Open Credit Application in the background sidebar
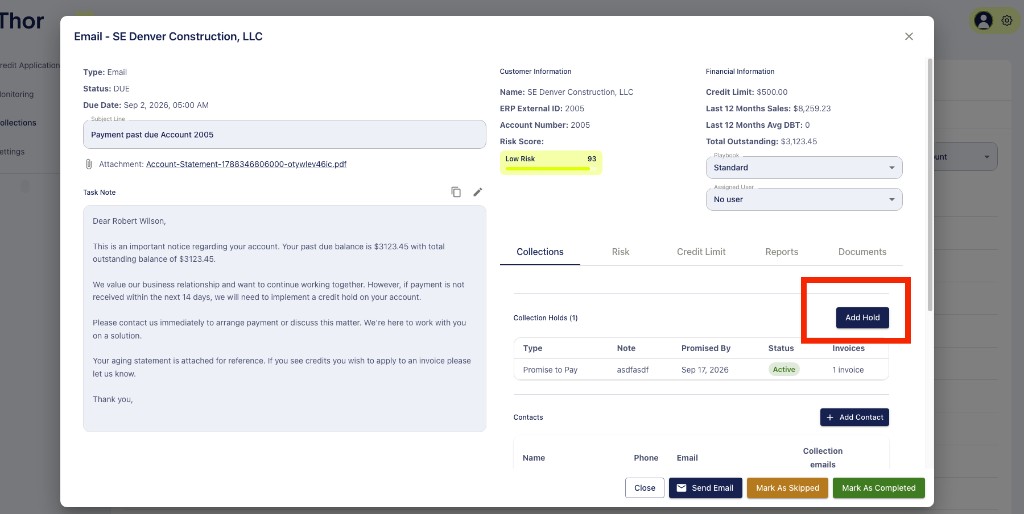Screen dimensions: 1024x514 pos(30,65)
